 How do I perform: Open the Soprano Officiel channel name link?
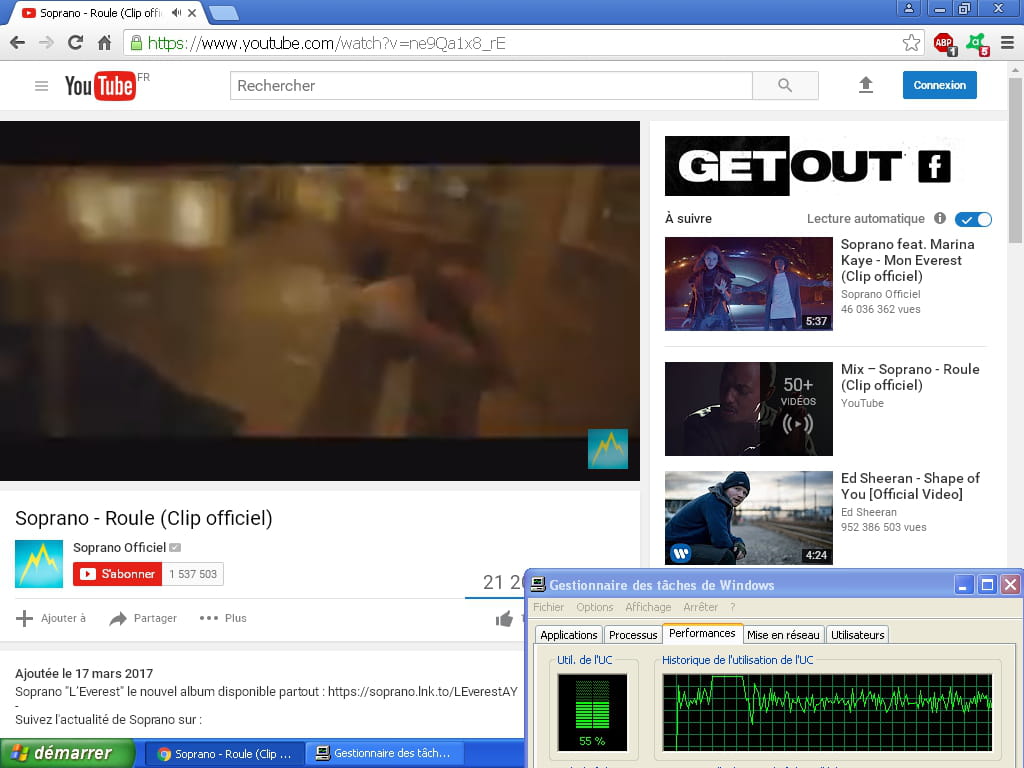[x=120, y=547]
